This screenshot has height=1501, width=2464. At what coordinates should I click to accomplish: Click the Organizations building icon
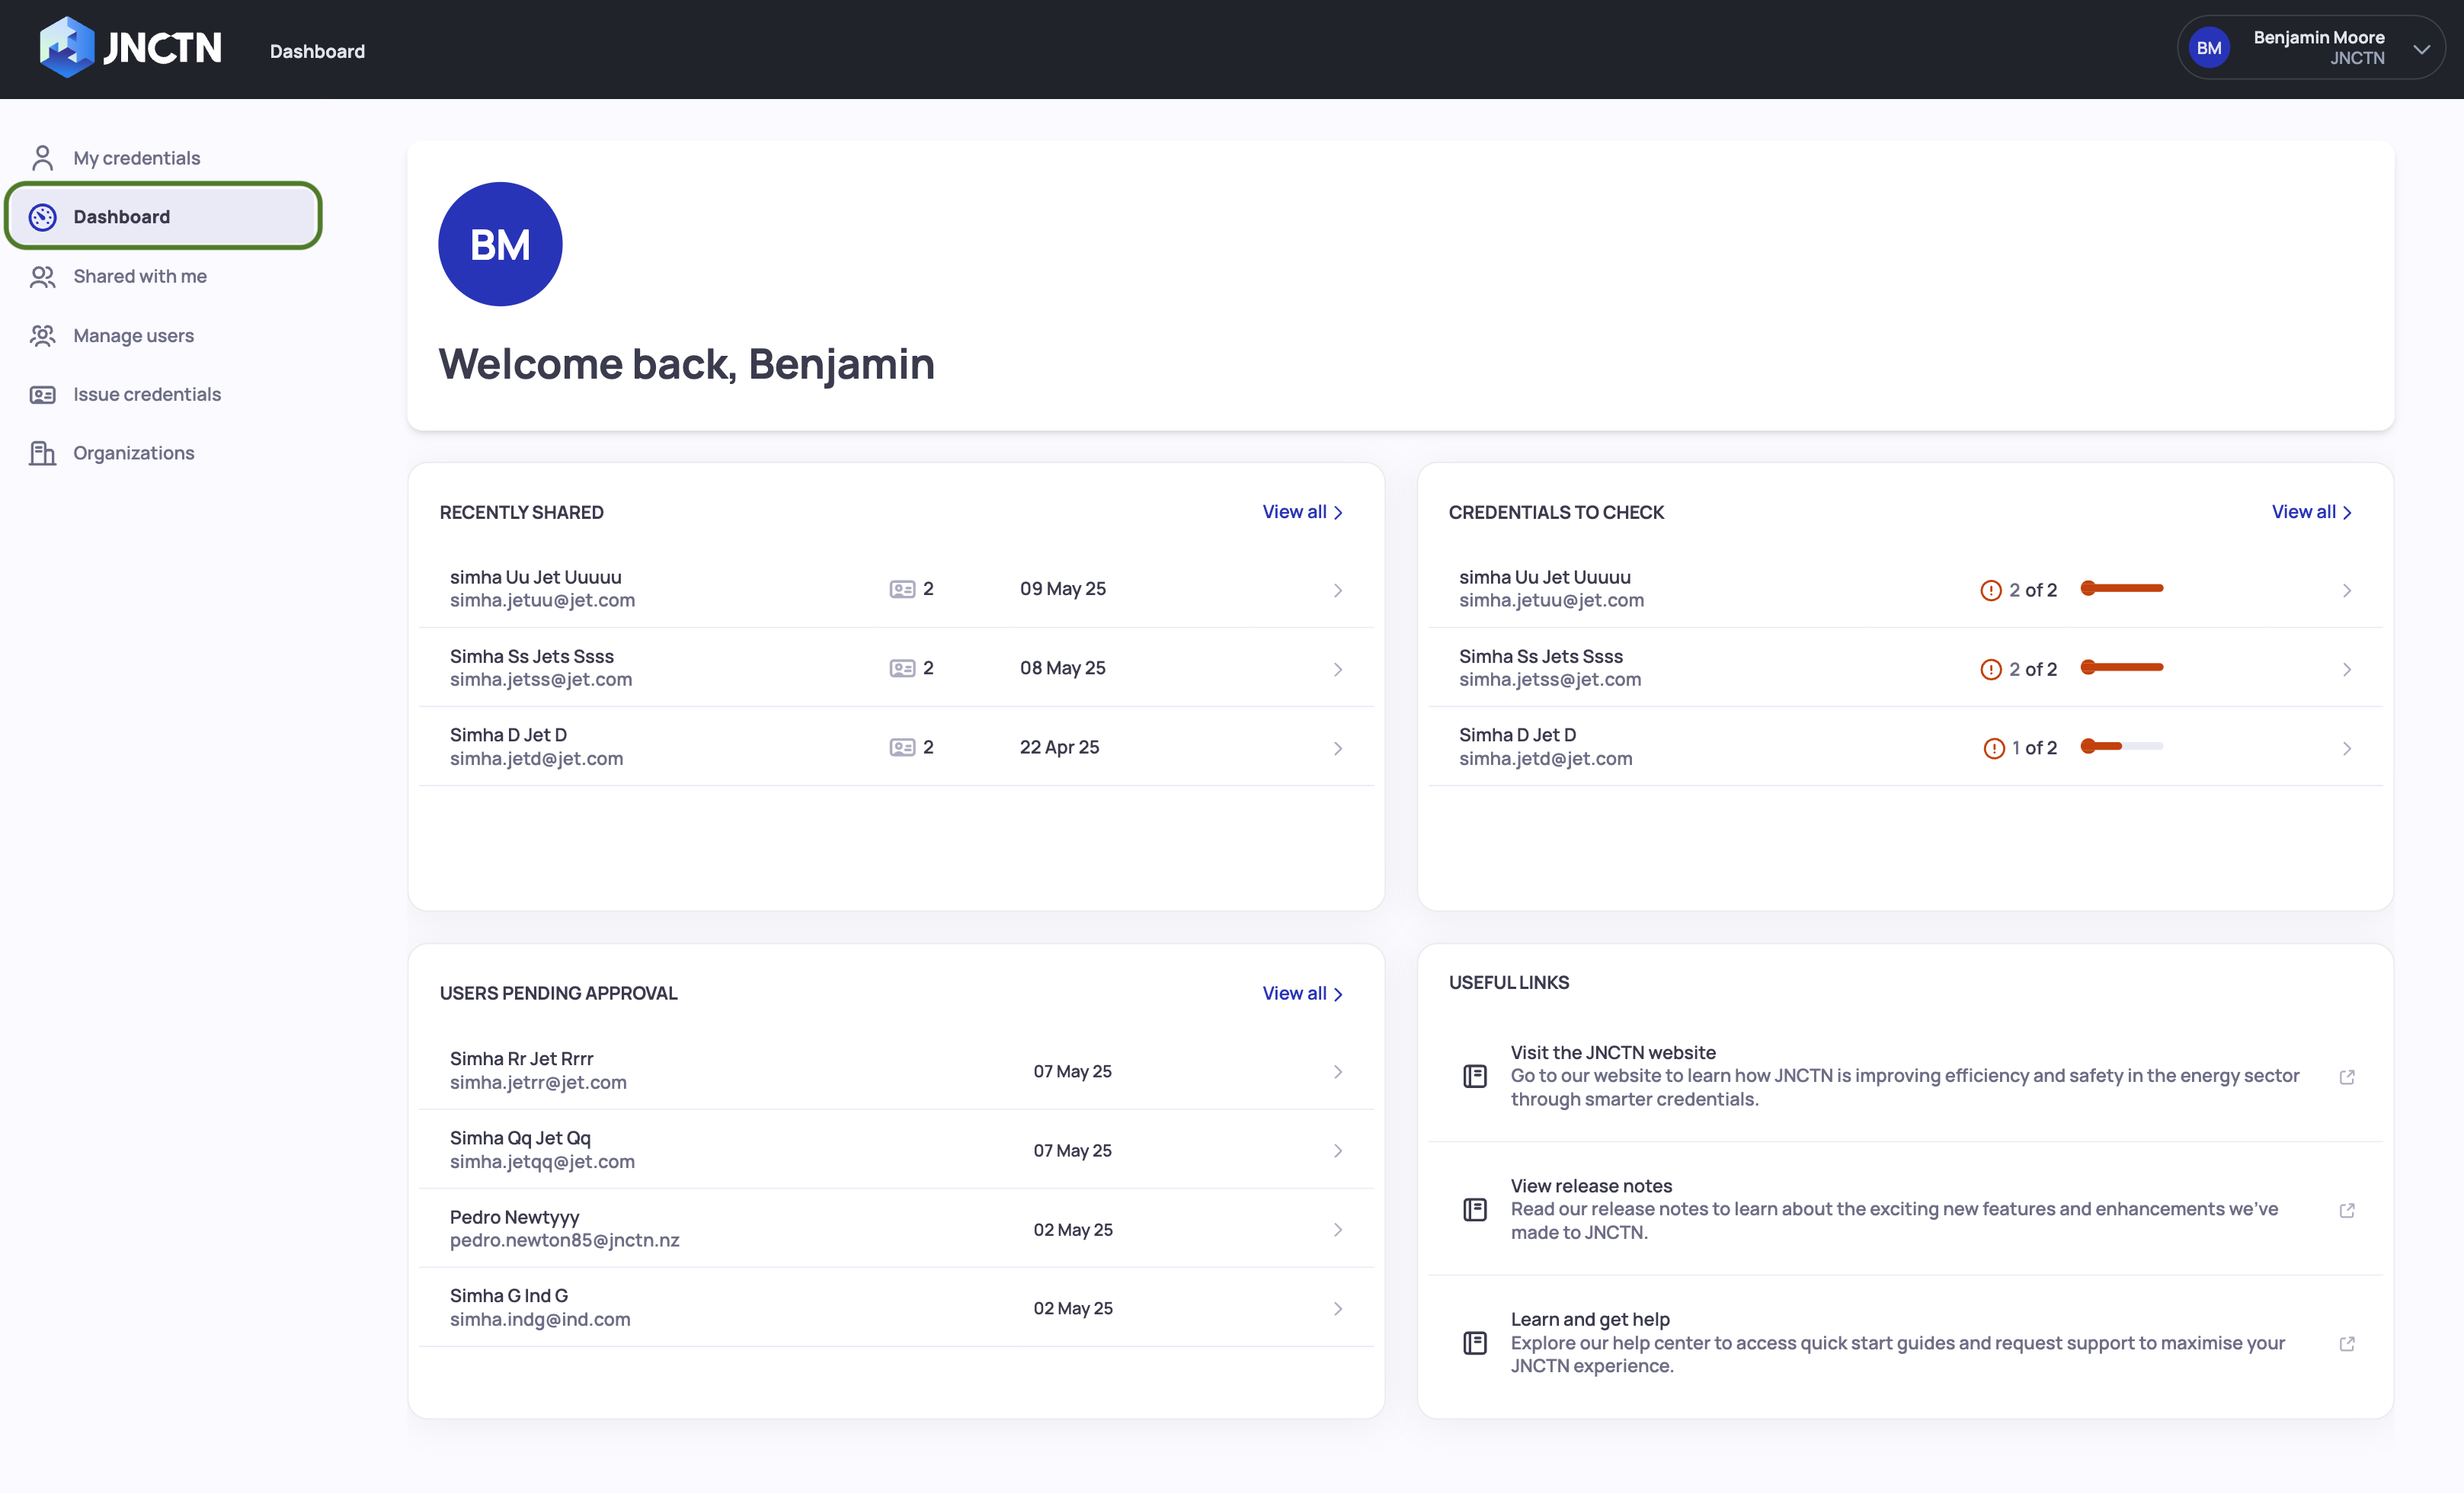click(42, 453)
